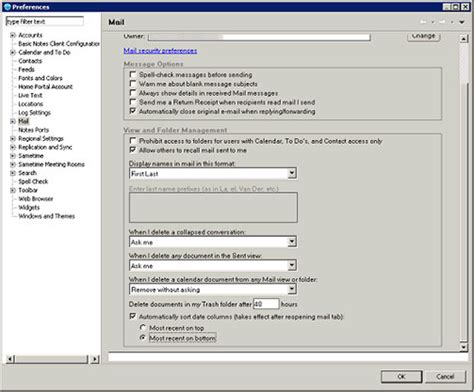This screenshot has height=392, width=474.
Task: Click the Change owner button
Action: point(423,37)
